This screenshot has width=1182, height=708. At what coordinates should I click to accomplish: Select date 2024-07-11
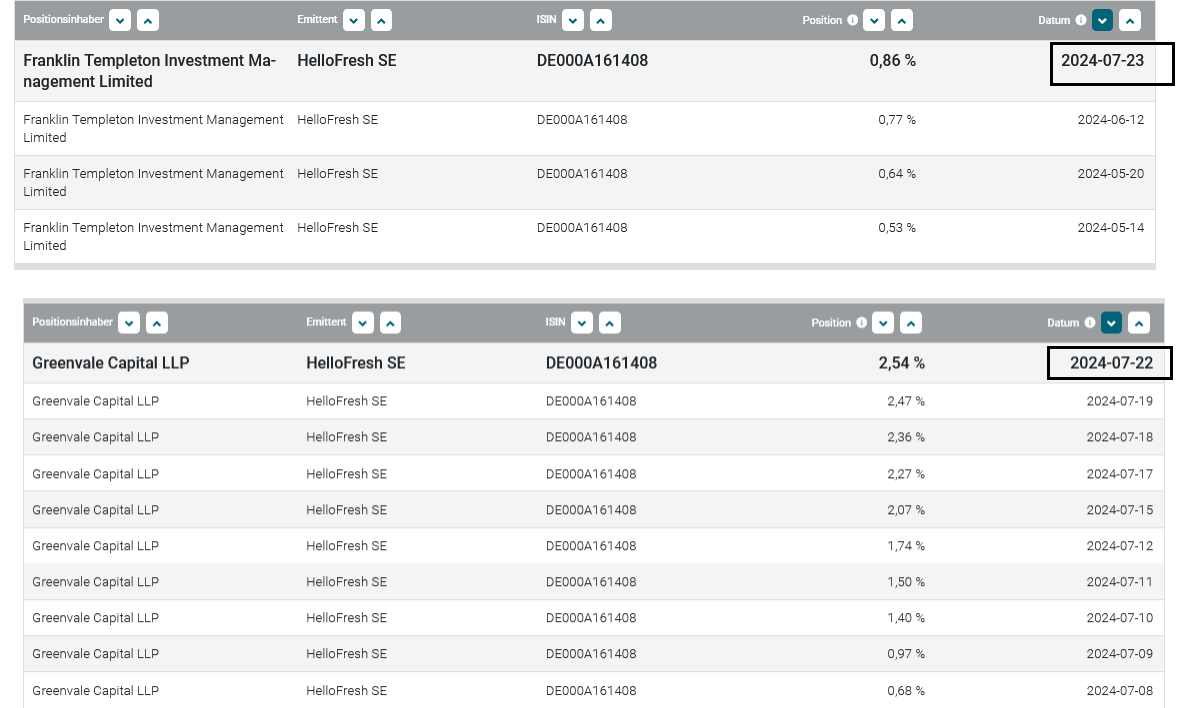tap(1119, 583)
